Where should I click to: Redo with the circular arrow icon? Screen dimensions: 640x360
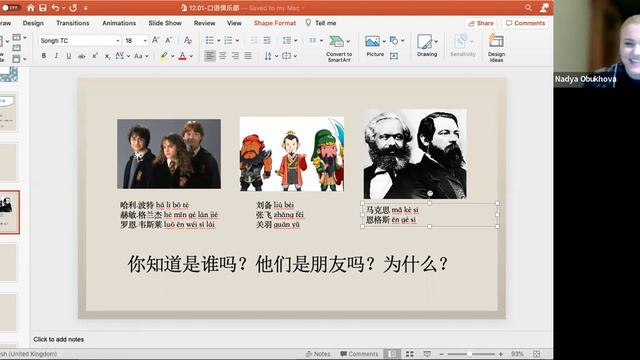73,7
